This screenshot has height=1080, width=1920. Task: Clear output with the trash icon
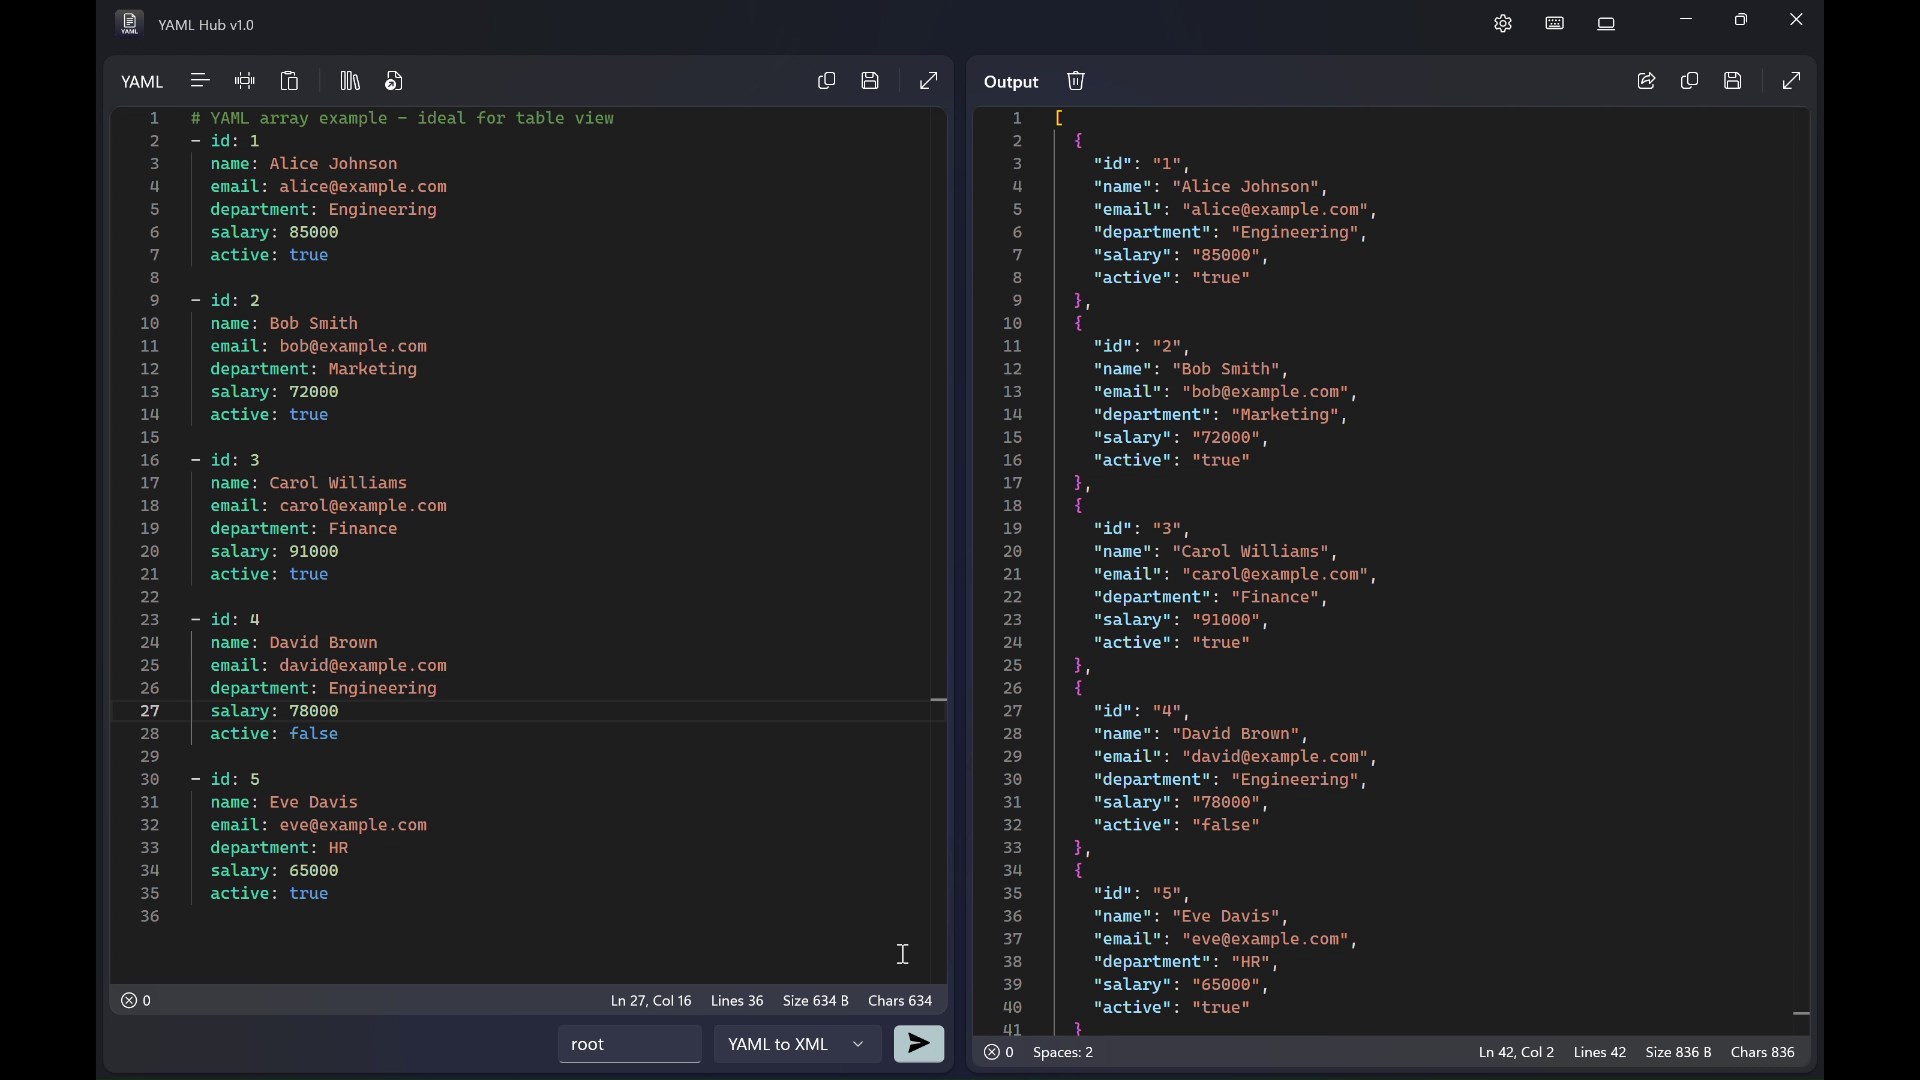click(1077, 81)
